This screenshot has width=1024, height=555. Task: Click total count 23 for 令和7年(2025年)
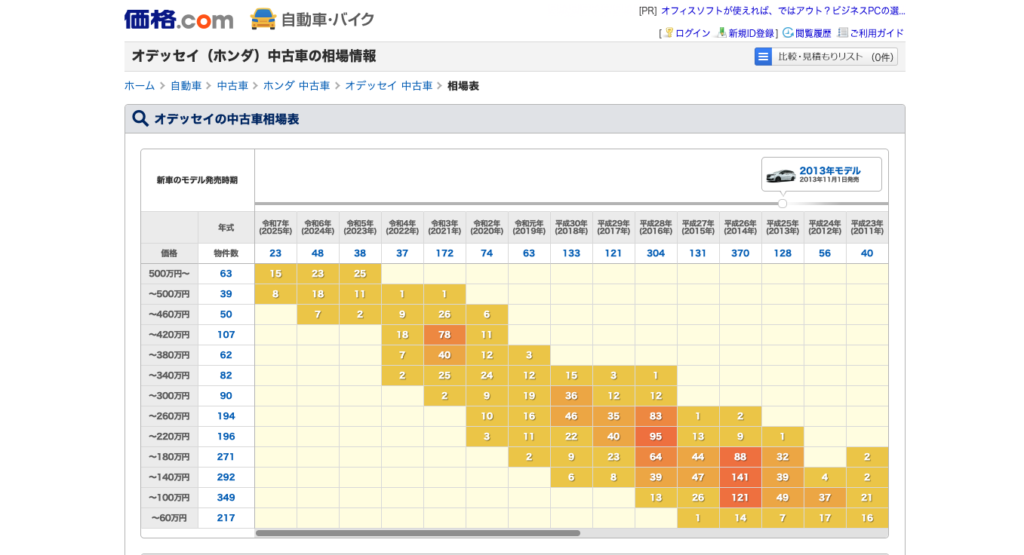tap(276, 253)
